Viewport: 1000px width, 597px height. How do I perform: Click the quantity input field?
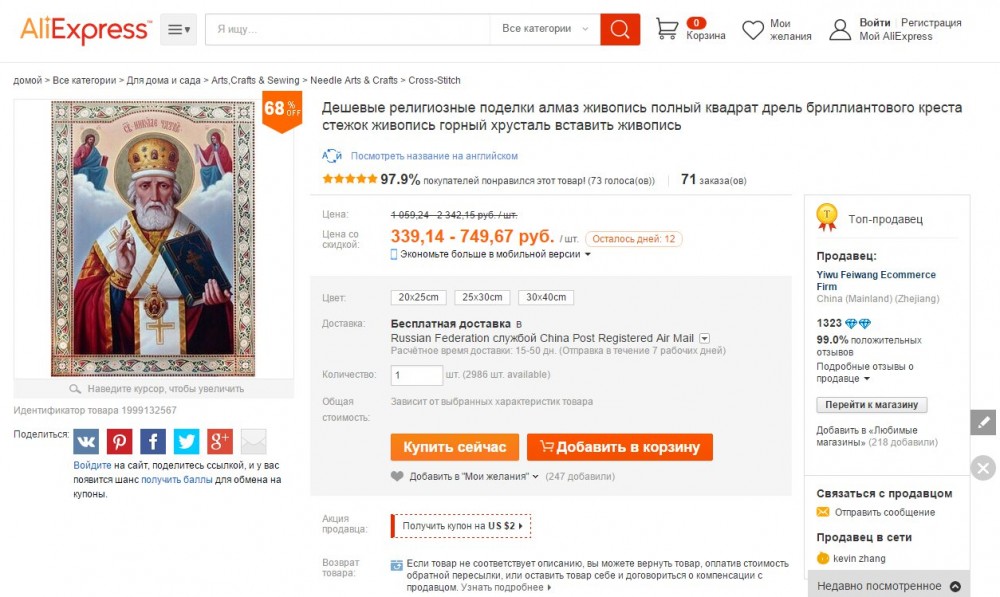pyautogui.click(x=417, y=375)
